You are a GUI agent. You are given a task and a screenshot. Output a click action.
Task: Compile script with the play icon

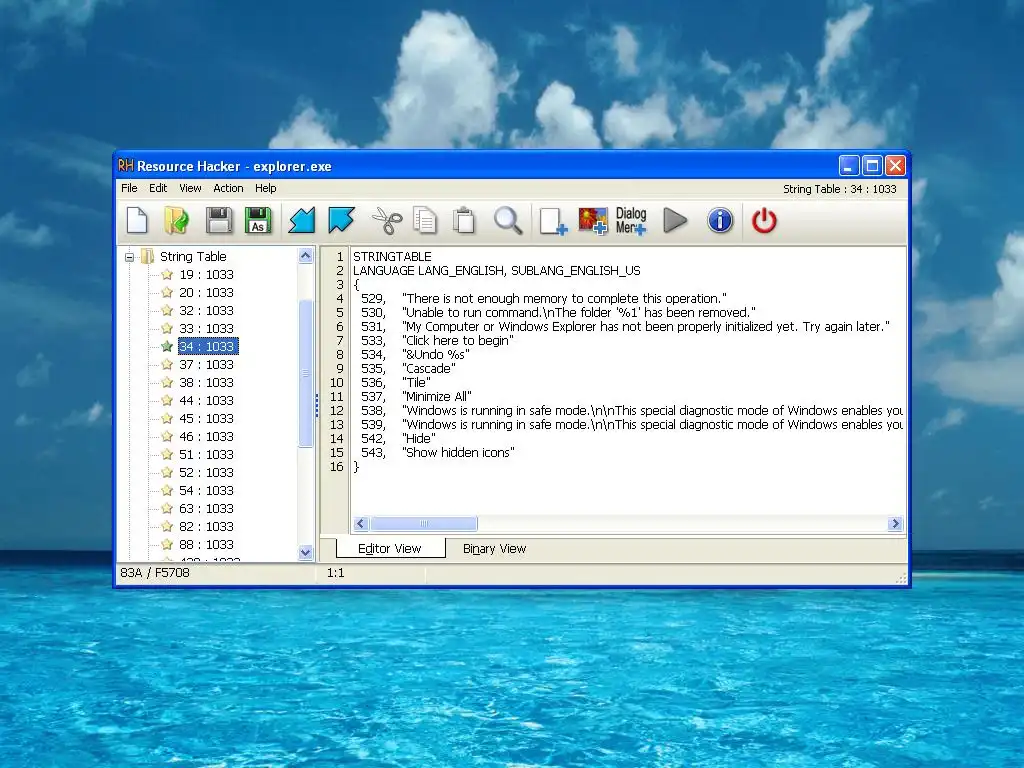coord(675,220)
